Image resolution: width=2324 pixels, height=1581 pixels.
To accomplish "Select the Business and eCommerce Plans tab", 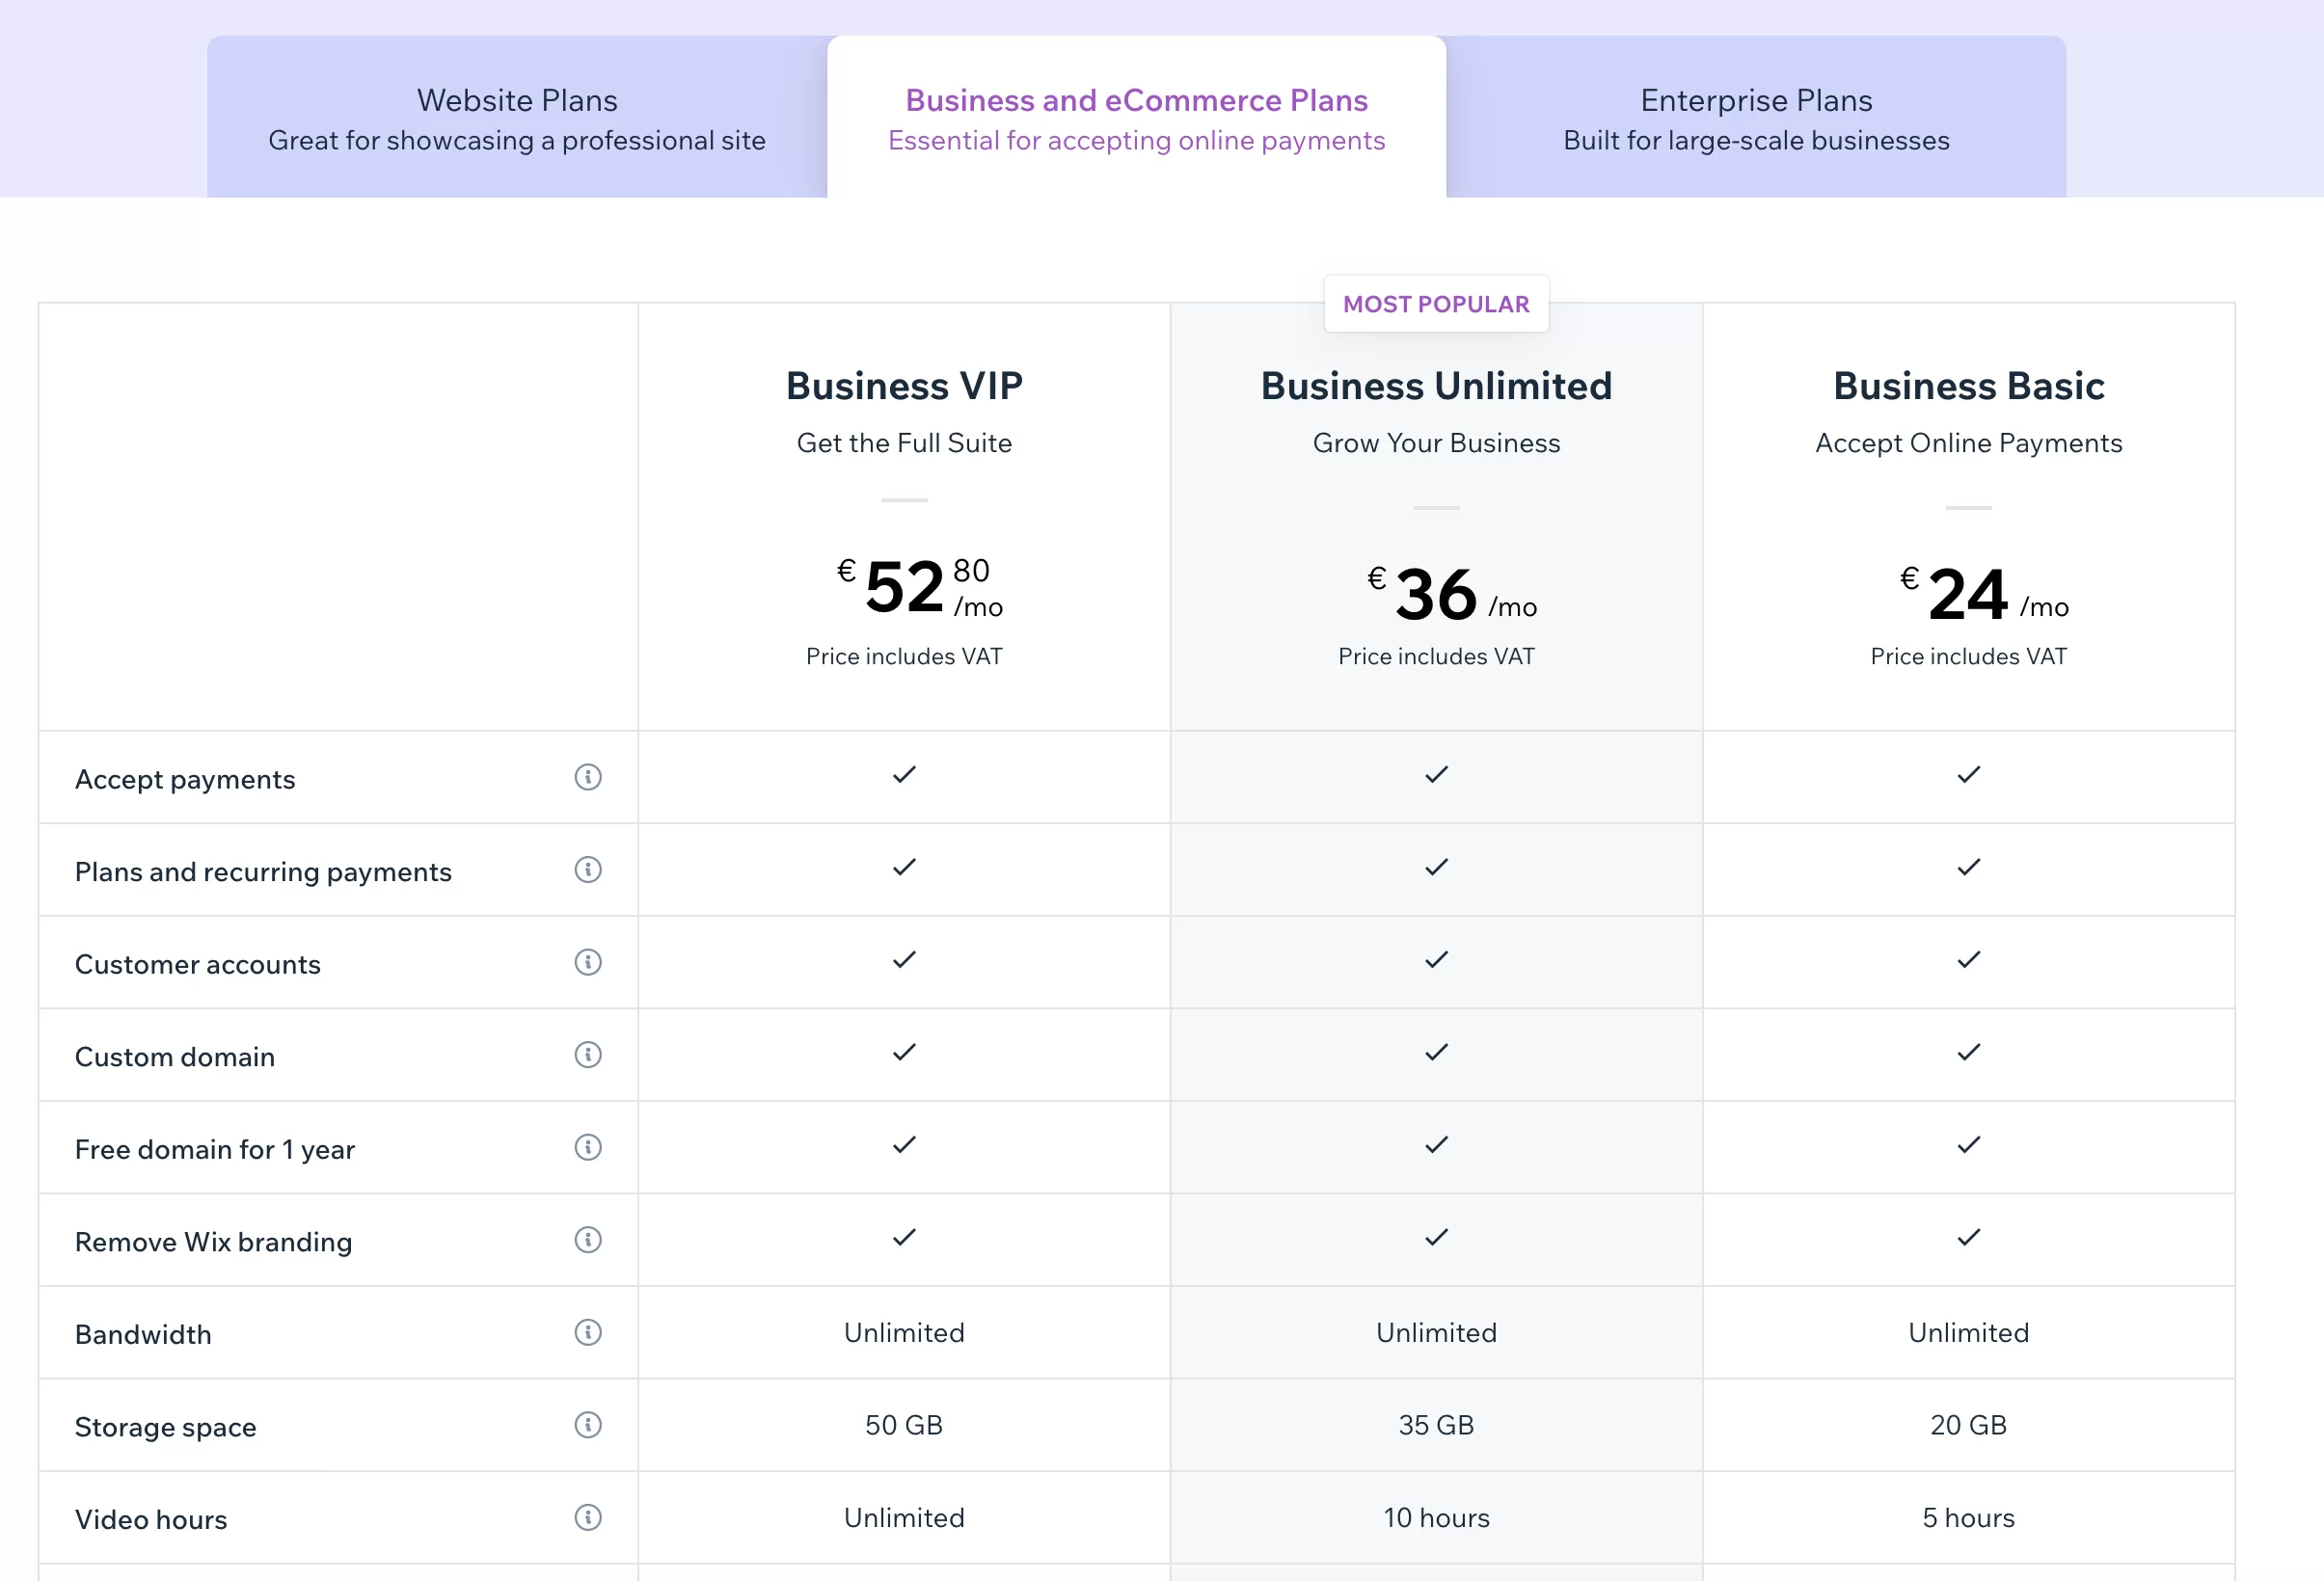I will [x=1136, y=119].
